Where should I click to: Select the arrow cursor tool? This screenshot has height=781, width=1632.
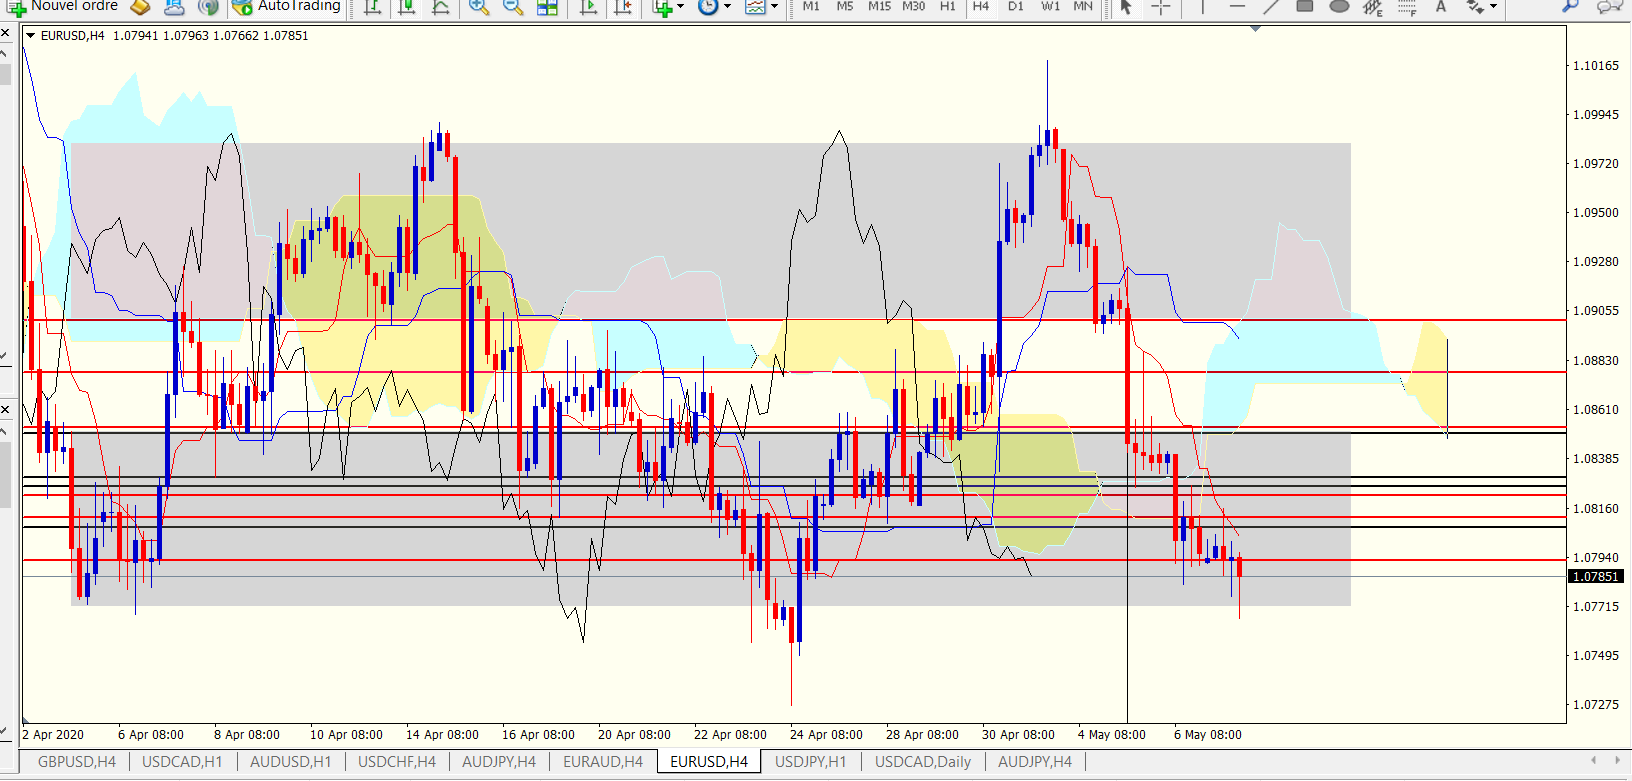(1126, 7)
